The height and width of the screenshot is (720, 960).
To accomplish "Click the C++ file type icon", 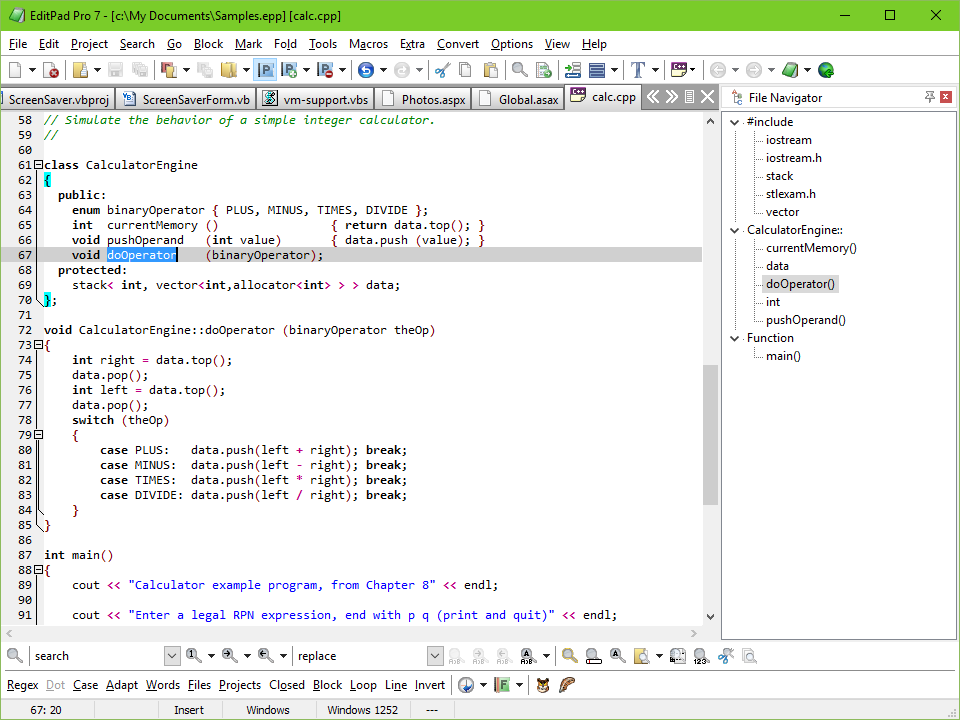I will [679, 70].
